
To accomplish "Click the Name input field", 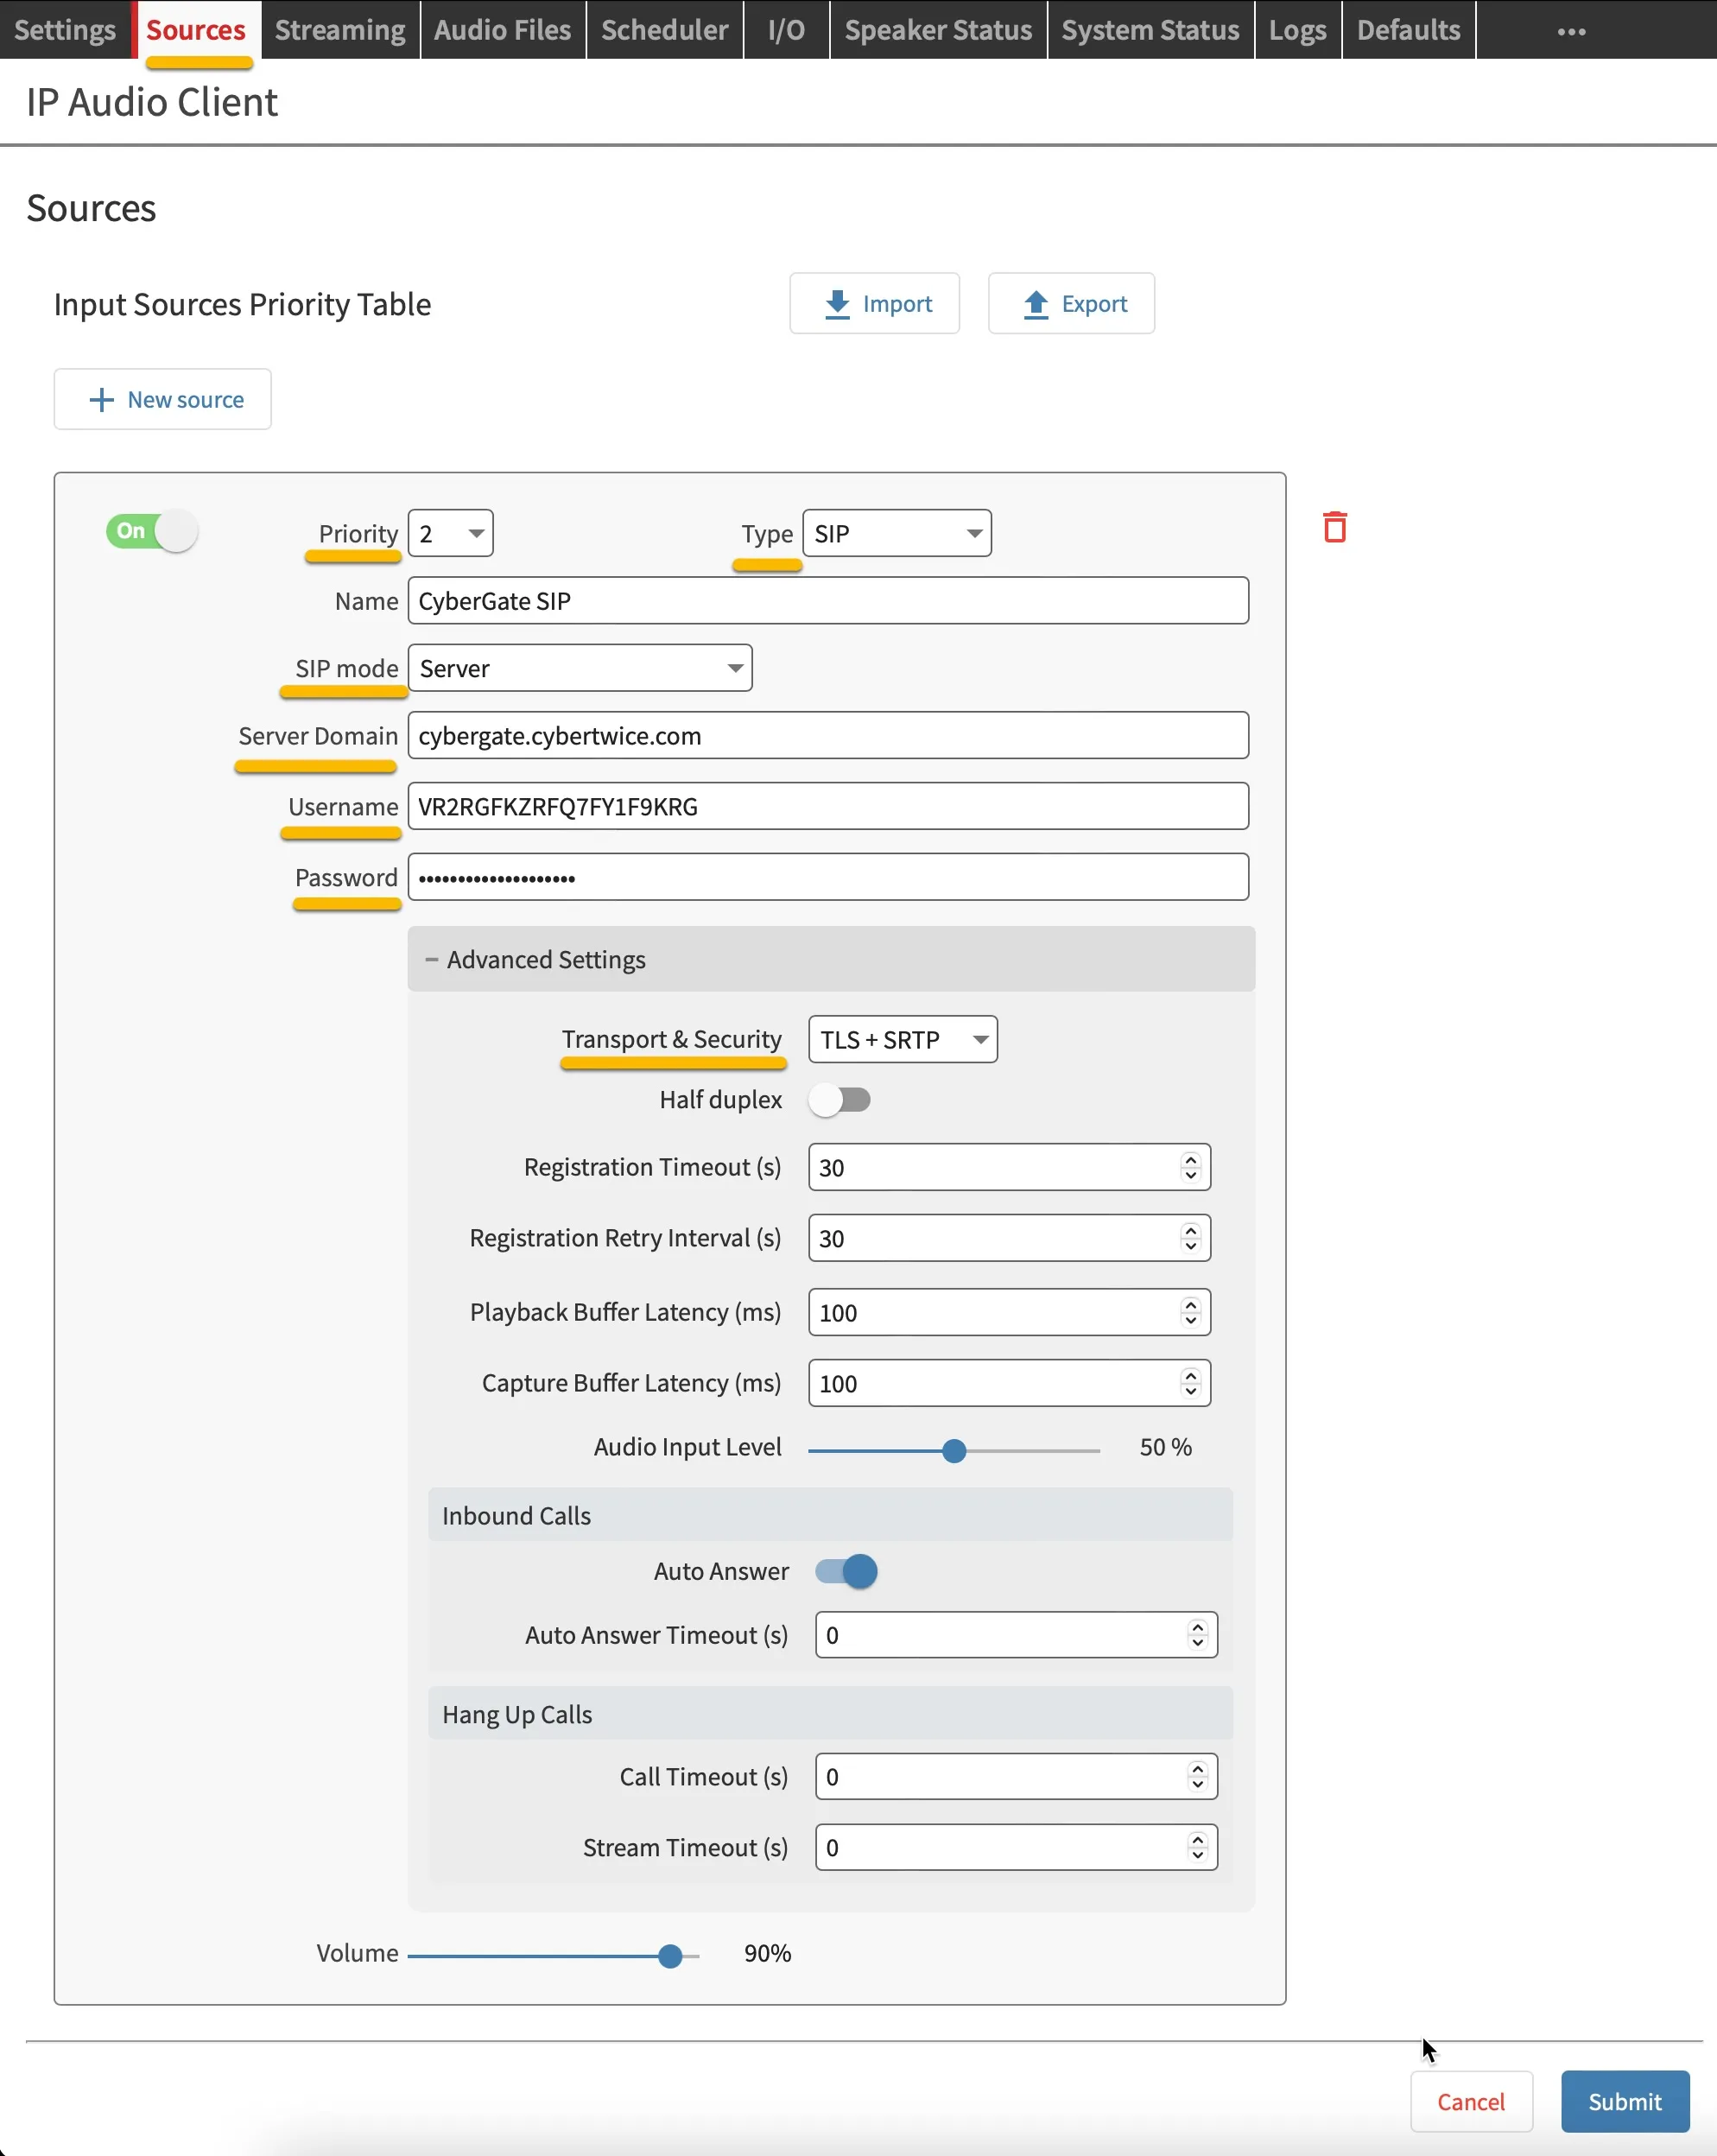I will [828, 600].
